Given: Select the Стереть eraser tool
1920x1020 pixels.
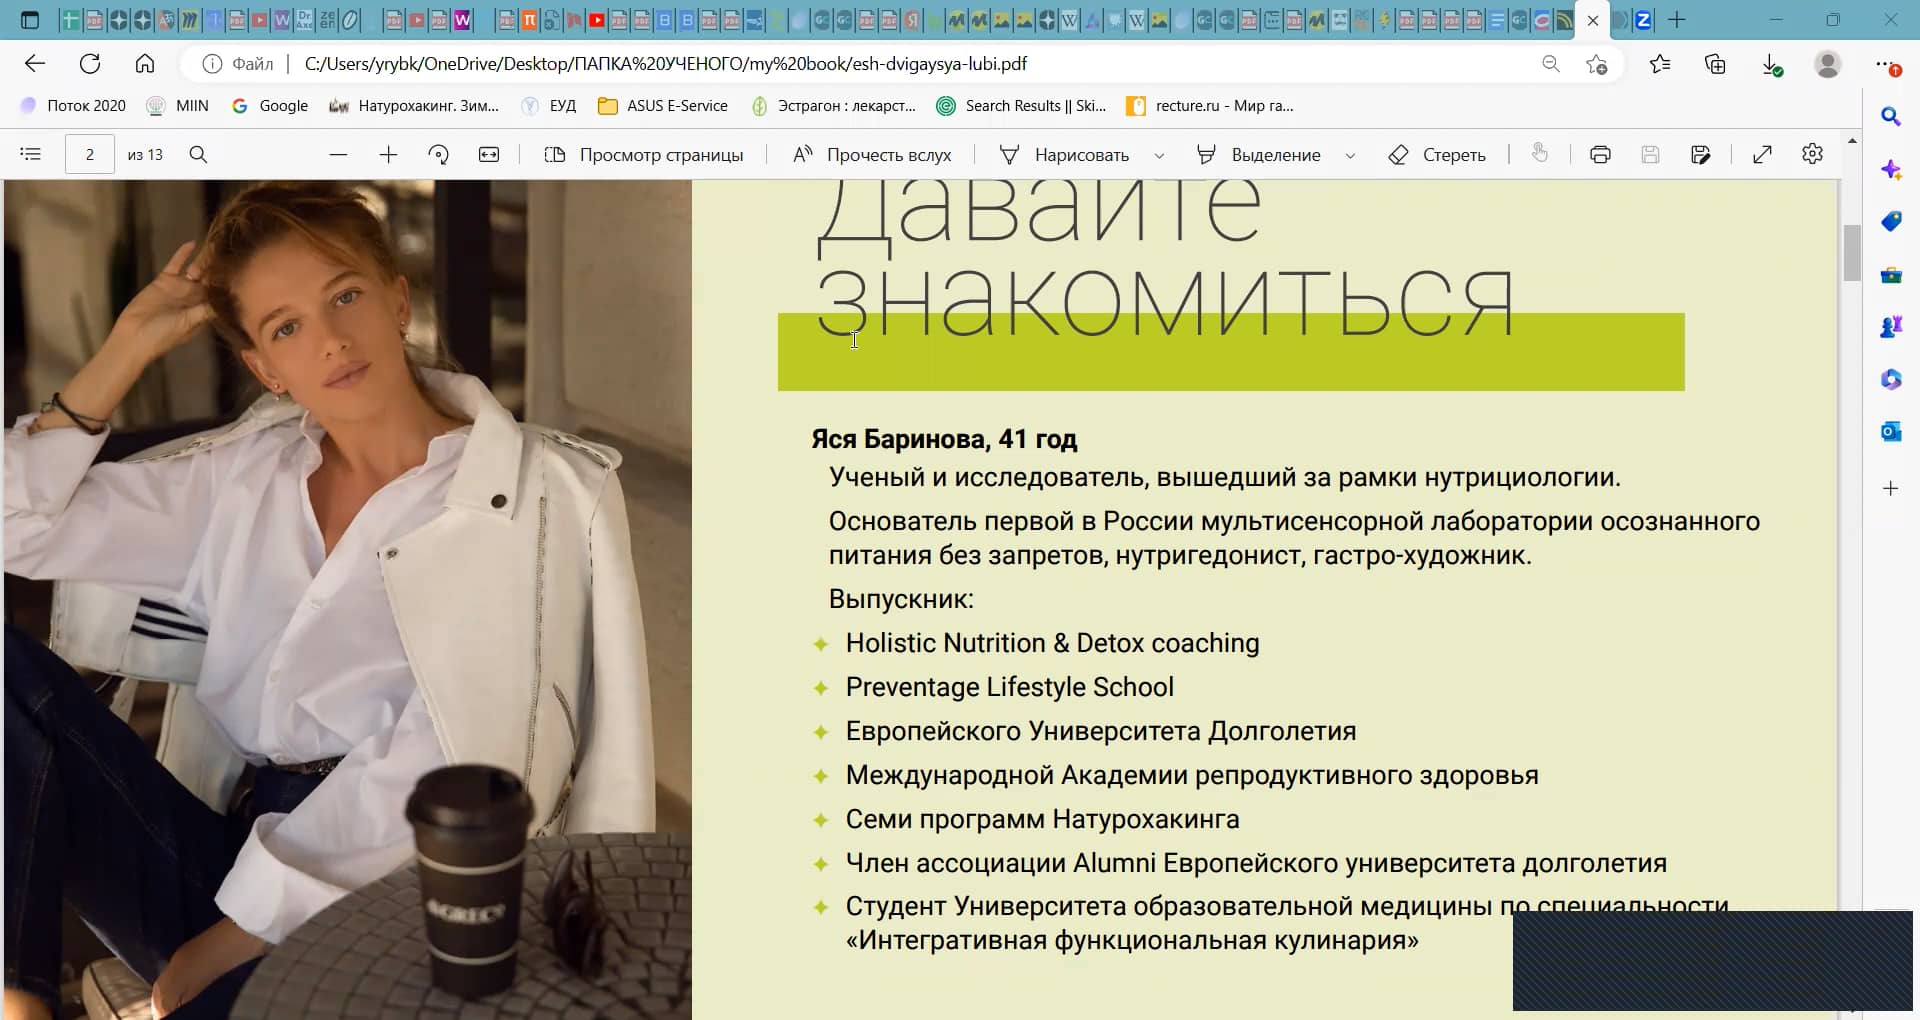Looking at the screenshot, I should click(1437, 155).
